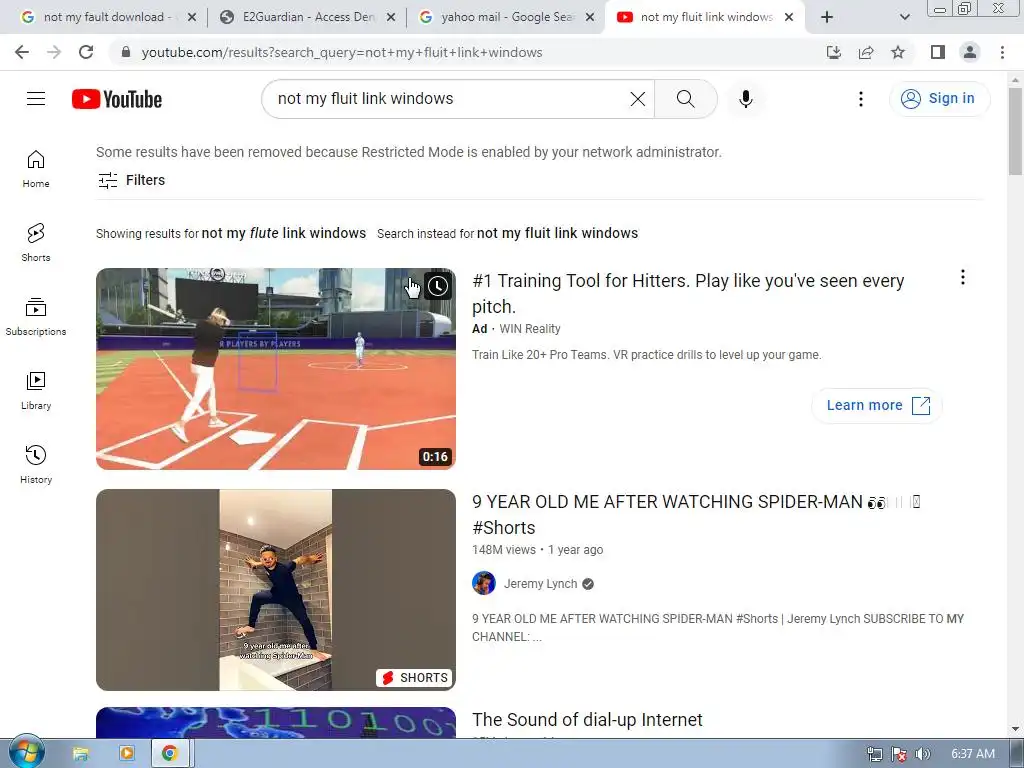1024x768 pixels.
Task: Click the browser address bar URL
Action: [342, 52]
